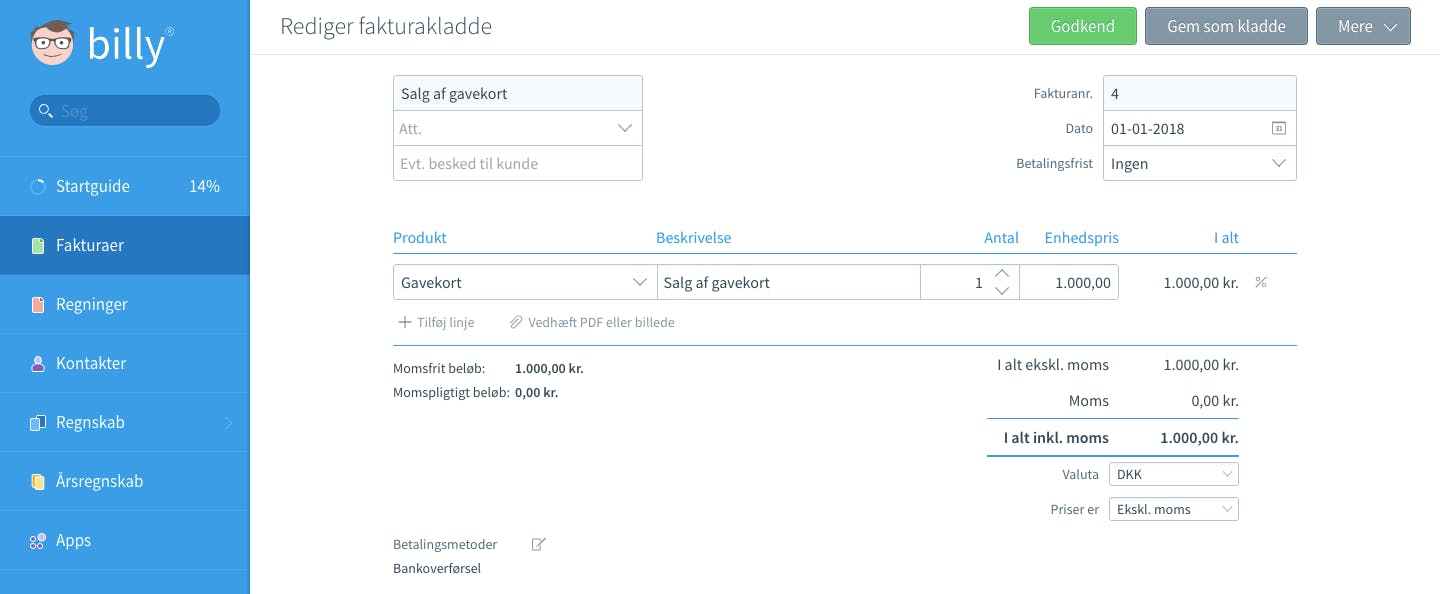Screen dimensions: 1440x594
Task: Click the green Godkend button
Action: (1083, 26)
